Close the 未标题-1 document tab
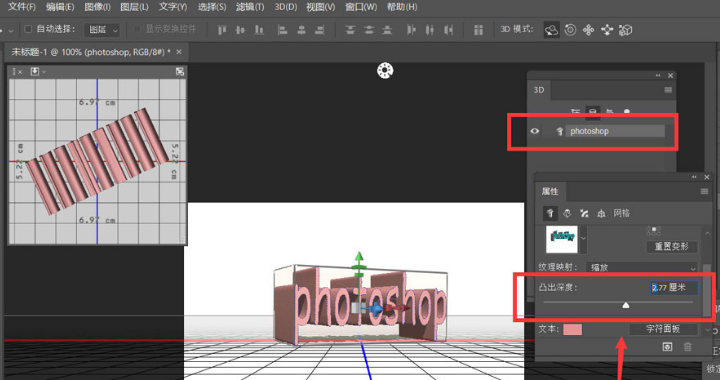Screen dimensions: 720x380 point(179,52)
